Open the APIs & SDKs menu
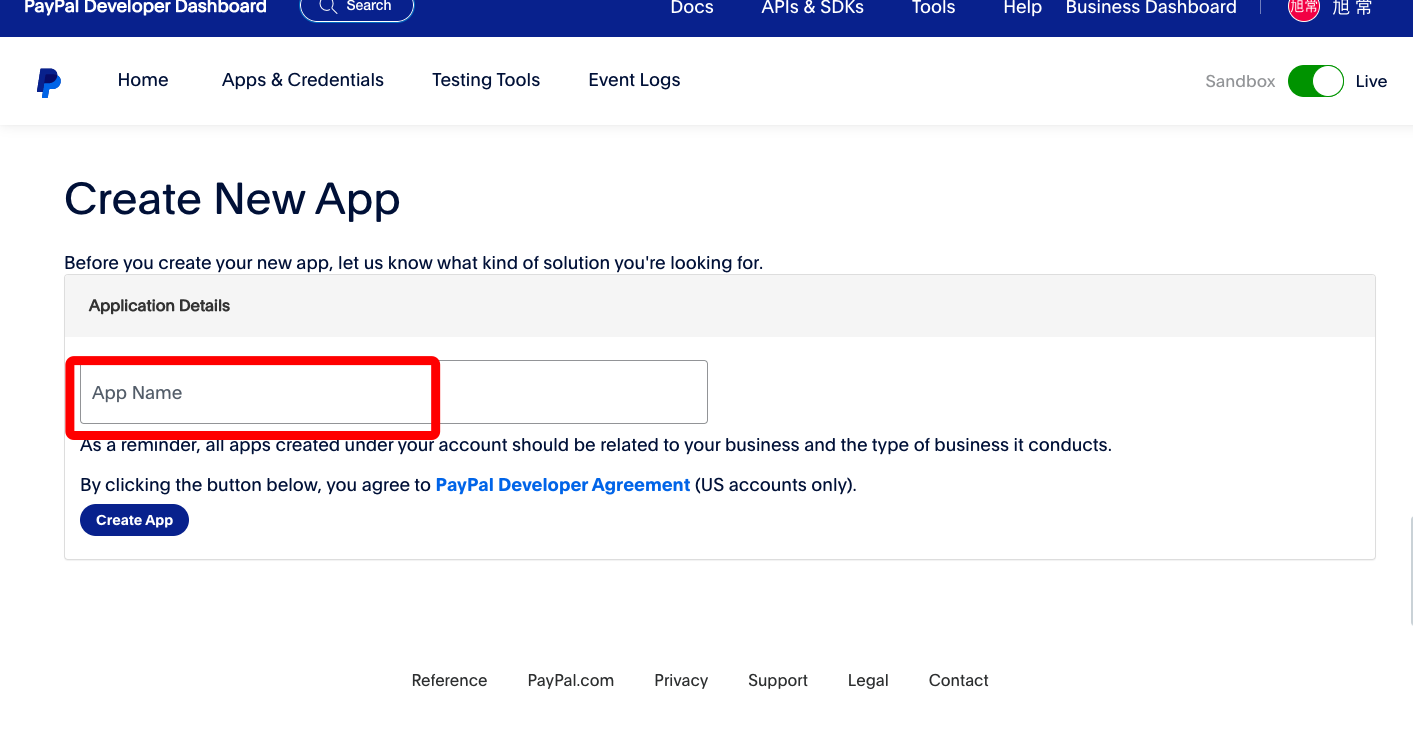Viewport: 1413px width, 731px height. [812, 8]
